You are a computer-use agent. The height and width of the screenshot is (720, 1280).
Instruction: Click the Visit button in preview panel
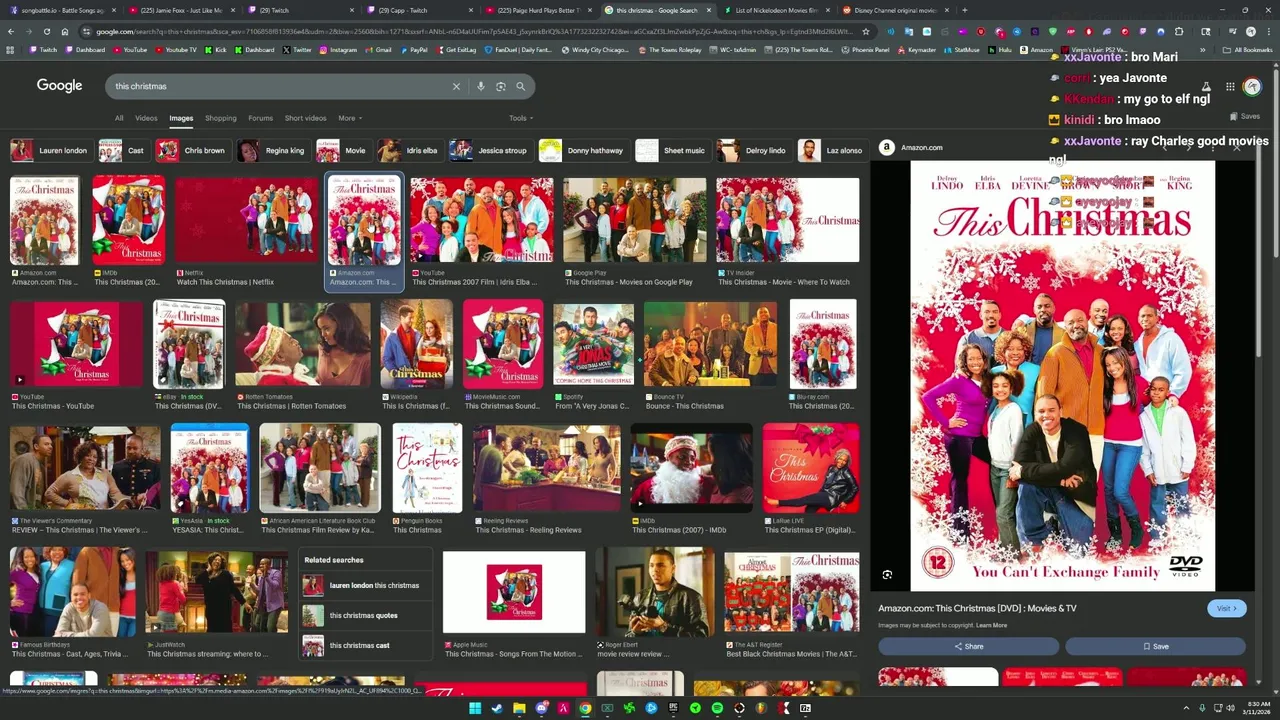[x=1226, y=608]
